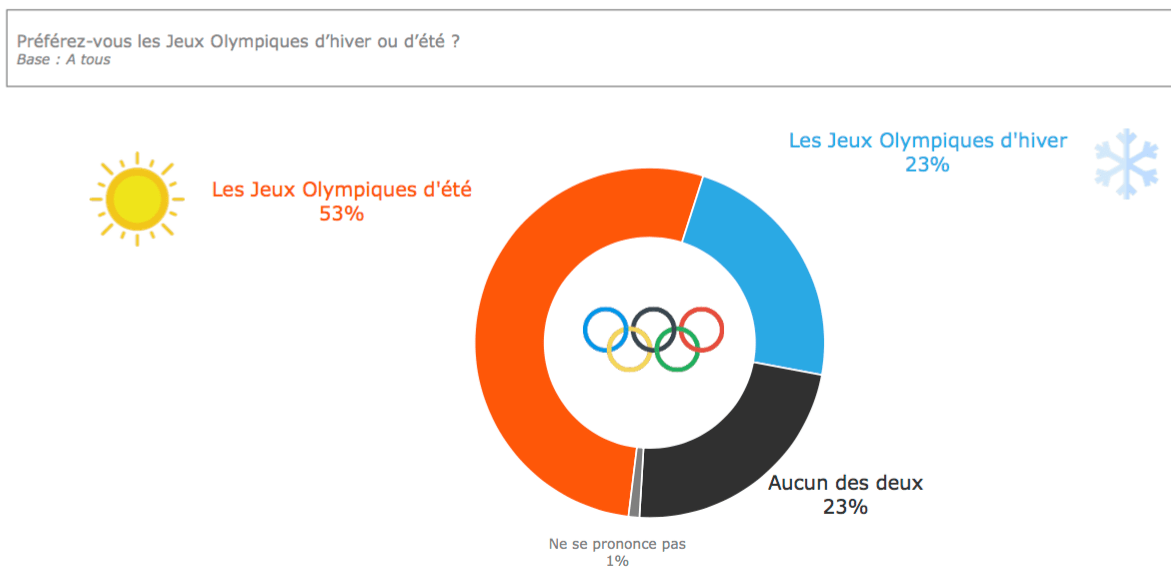Click the Les Jeux Olympiques d'été label
Viewport: 1171px width, 573px height.
[342, 190]
